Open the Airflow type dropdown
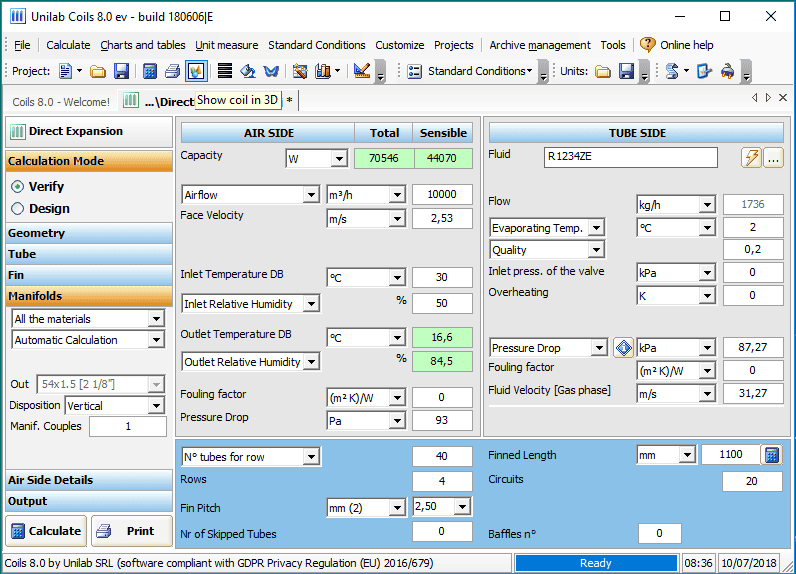 [310, 195]
